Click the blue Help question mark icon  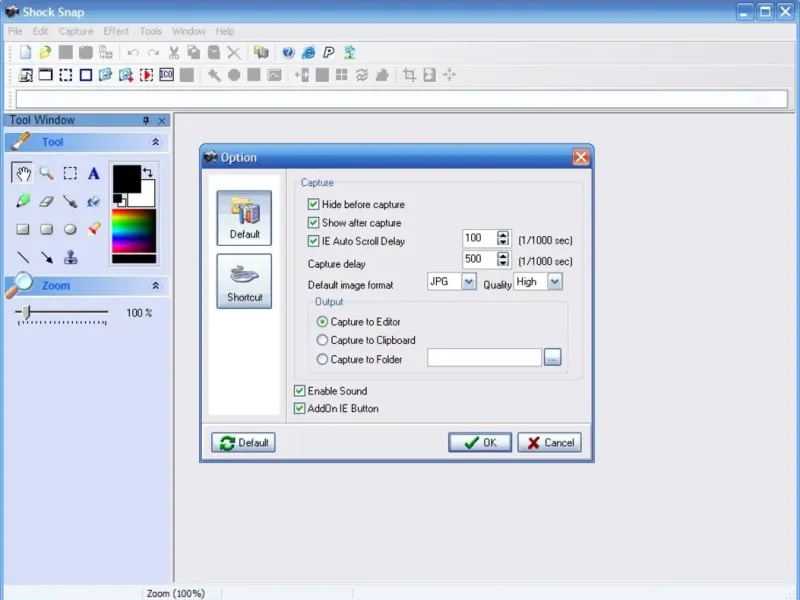click(x=288, y=52)
